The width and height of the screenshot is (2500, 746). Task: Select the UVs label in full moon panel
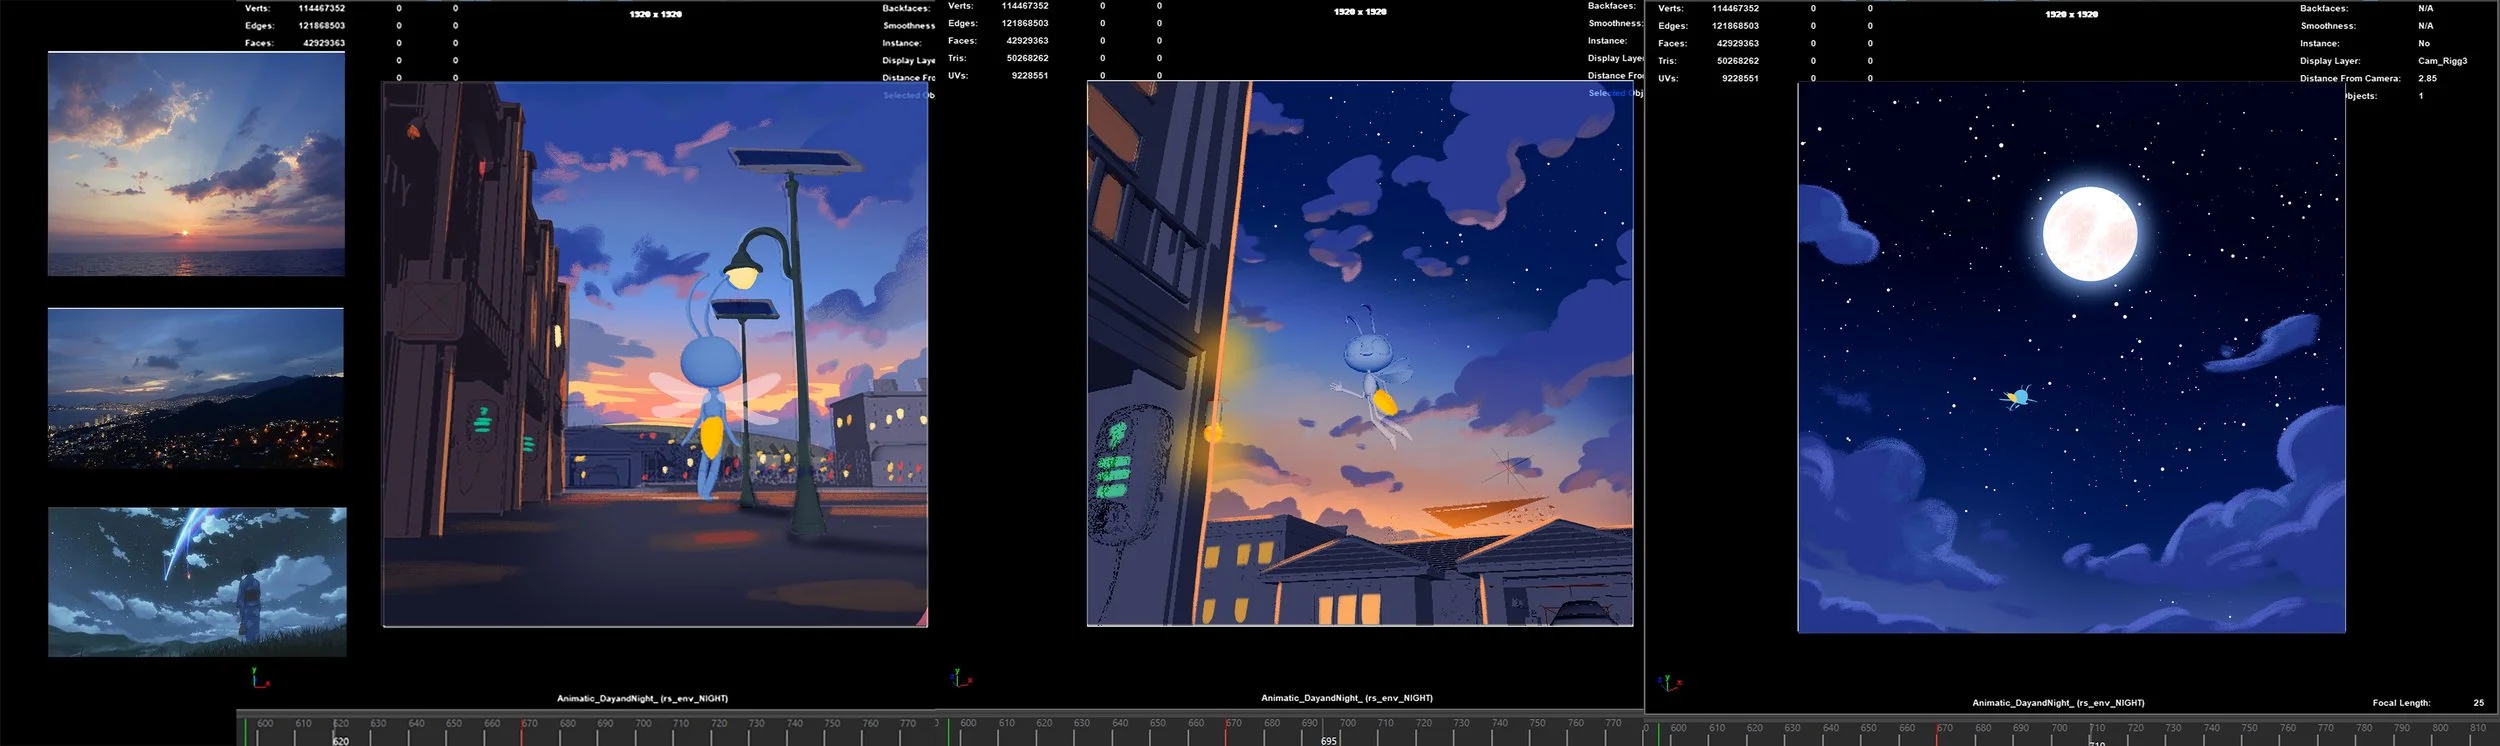point(1668,79)
